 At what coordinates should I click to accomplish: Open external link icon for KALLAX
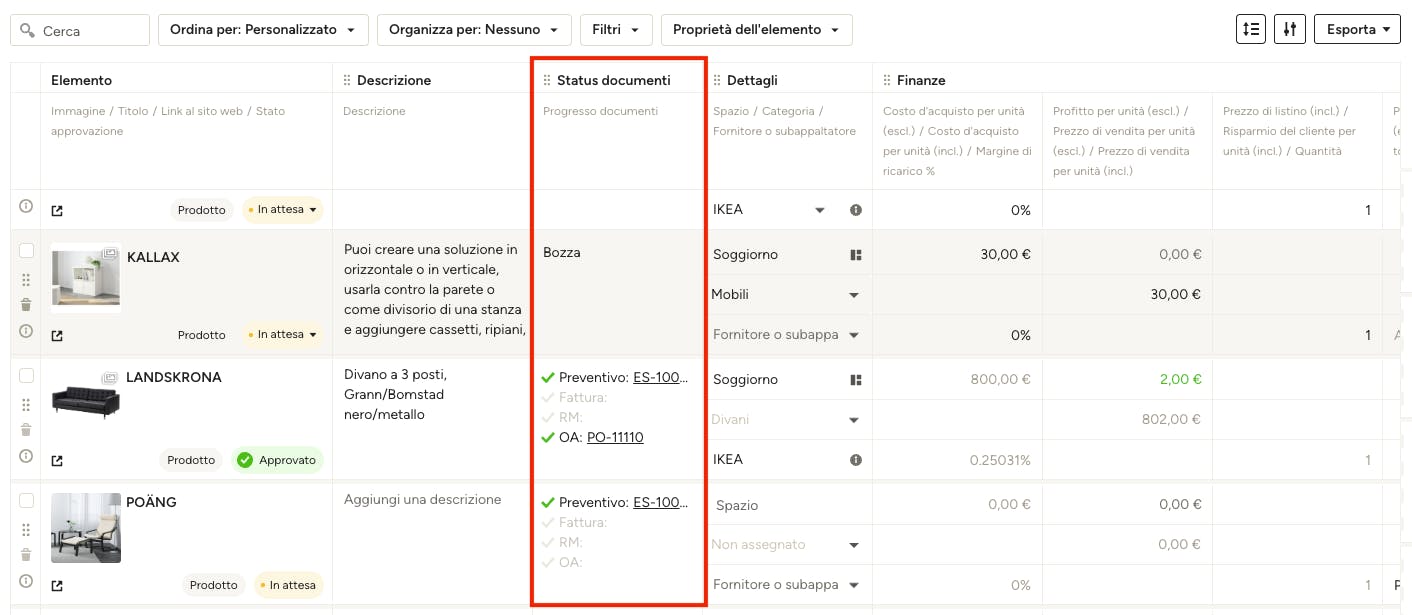coord(57,335)
